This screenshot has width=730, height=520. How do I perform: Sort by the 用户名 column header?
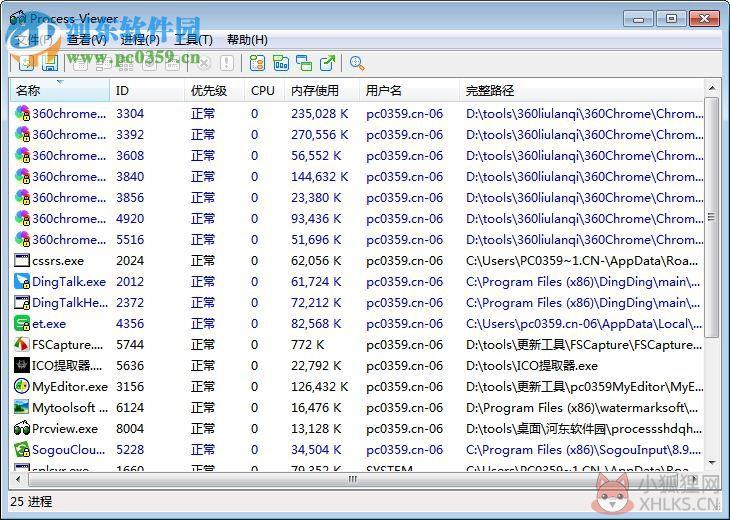point(409,90)
